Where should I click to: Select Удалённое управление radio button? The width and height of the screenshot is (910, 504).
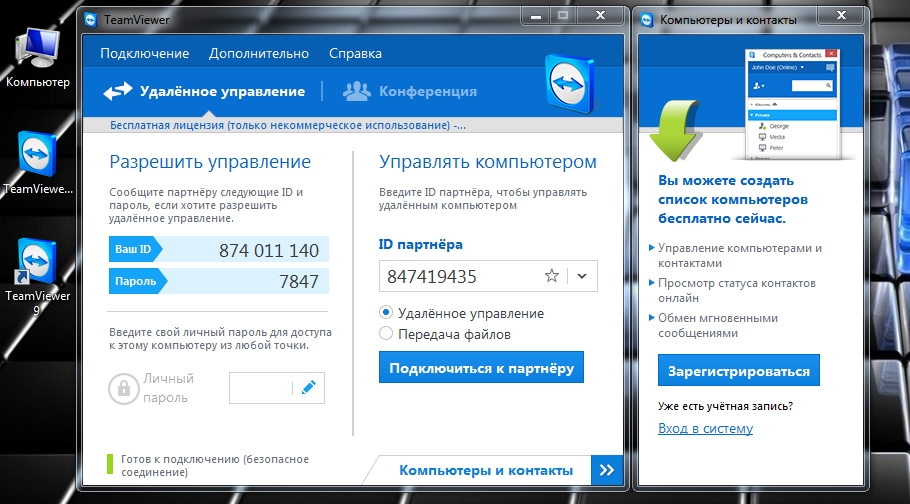(386, 313)
